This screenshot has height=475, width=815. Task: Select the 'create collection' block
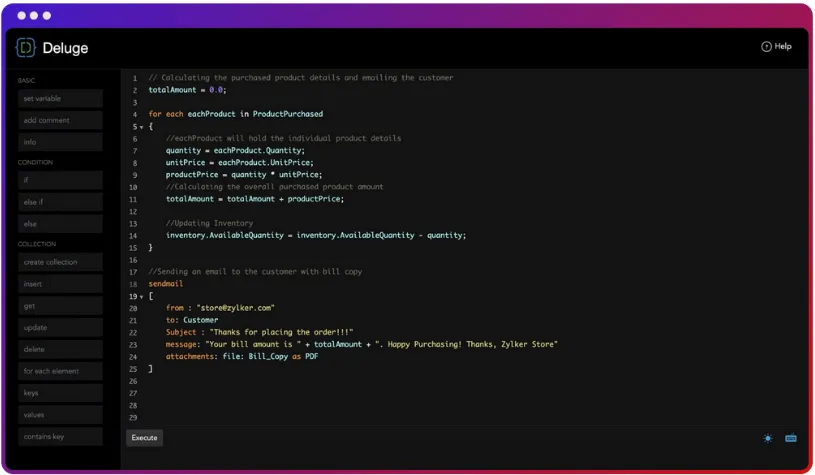pyautogui.click(x=60, y=262)
